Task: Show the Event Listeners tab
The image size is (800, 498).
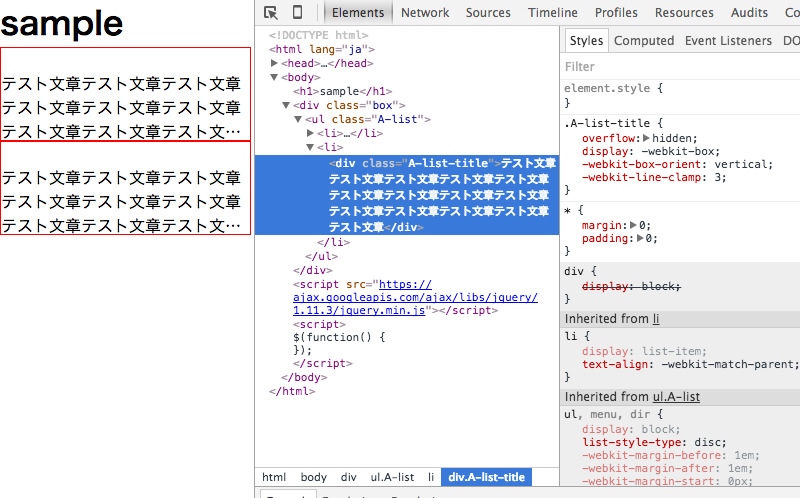Action: click(x=728, y=41)
